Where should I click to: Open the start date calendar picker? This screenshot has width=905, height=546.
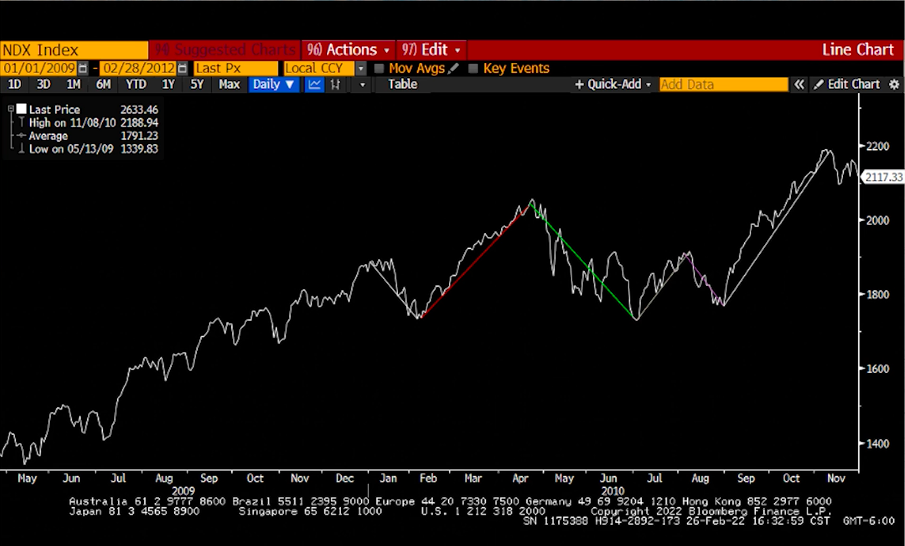coord(82,68)
